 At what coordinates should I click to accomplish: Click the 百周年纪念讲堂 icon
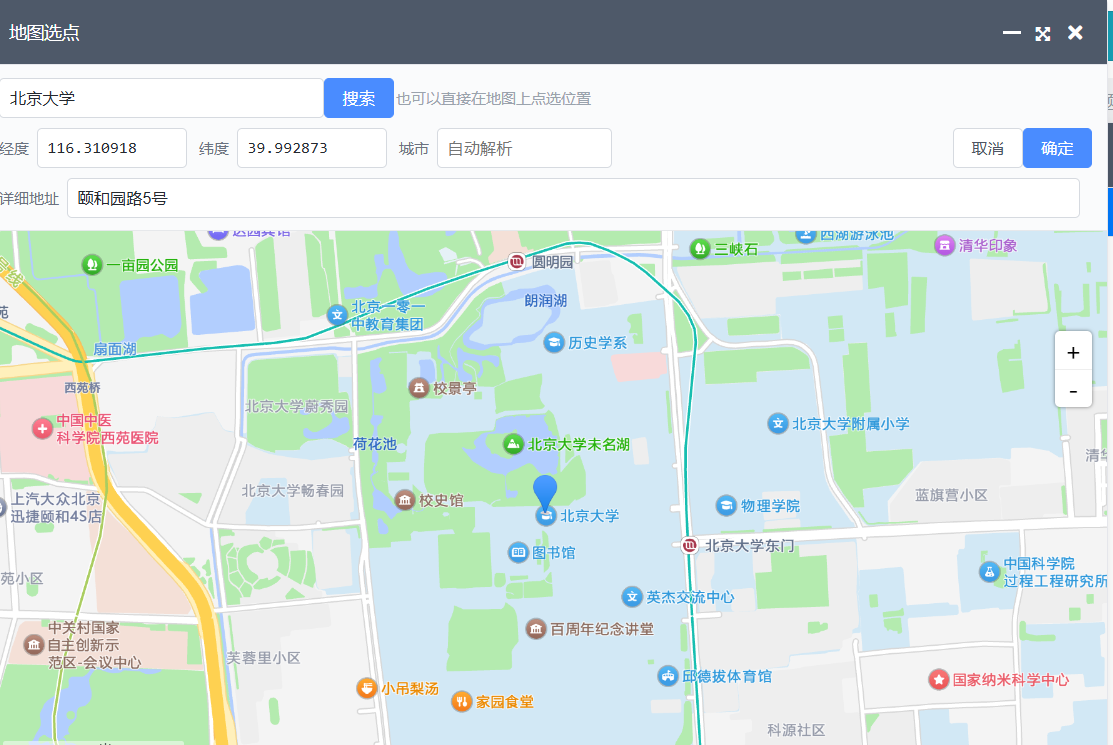coord(536,629)
